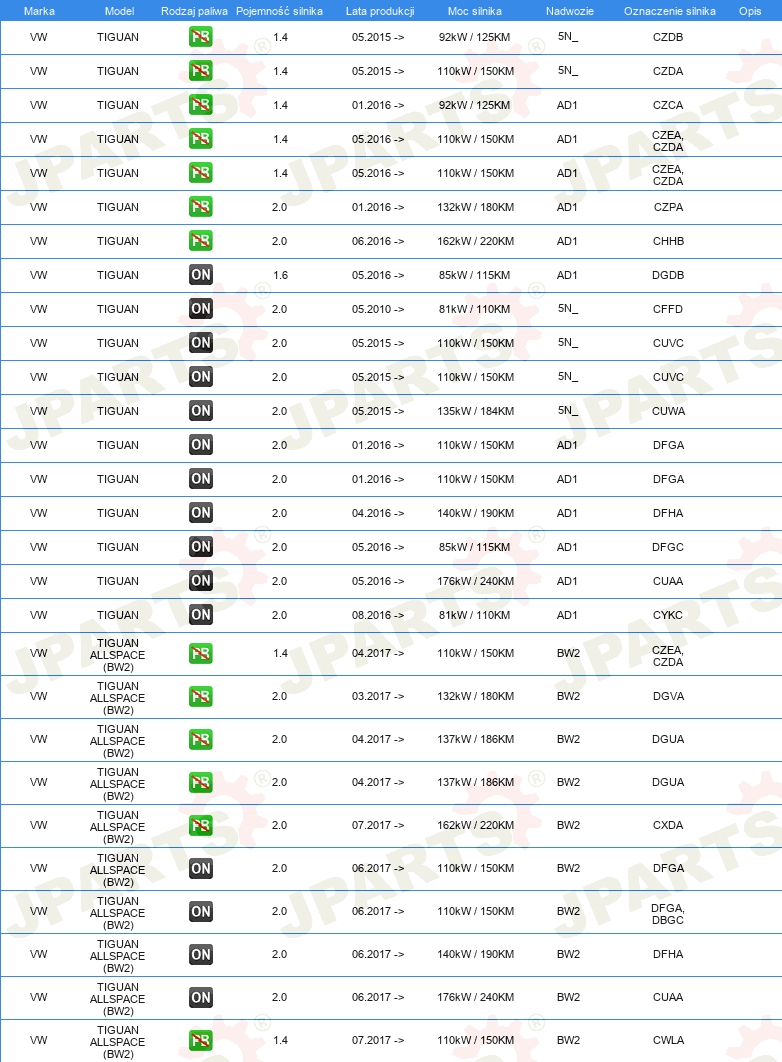The height and width of the screenshot is (1062, 782).
Task: Click the ON diesel icon for engine CFFD
Action: (x=200, y=308)
